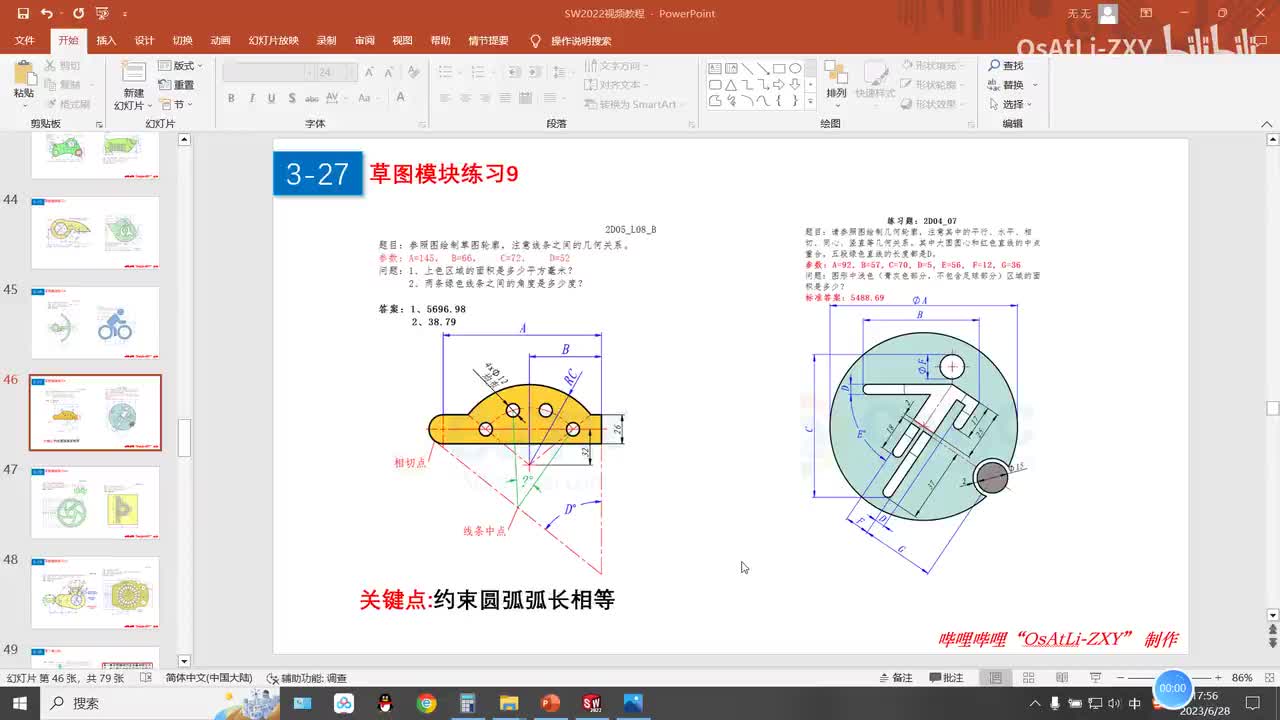
Task: Switch to Transitions (切换) tab
Action: pyautogui.click(x=182, y=41)
